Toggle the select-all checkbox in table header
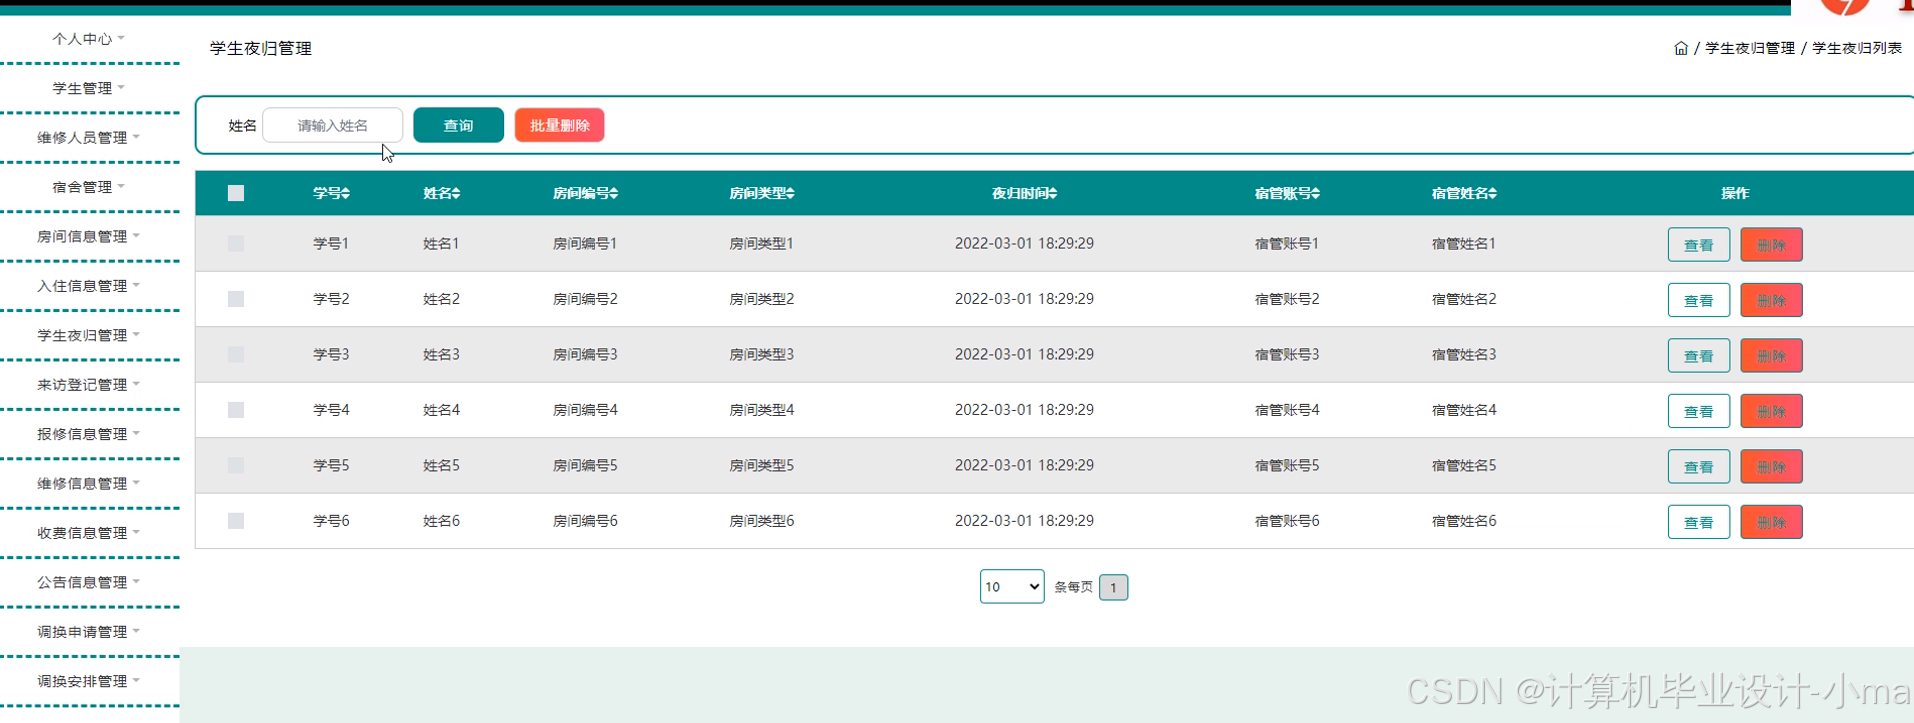The image size is (1914, 723). [x=236, y=193]
